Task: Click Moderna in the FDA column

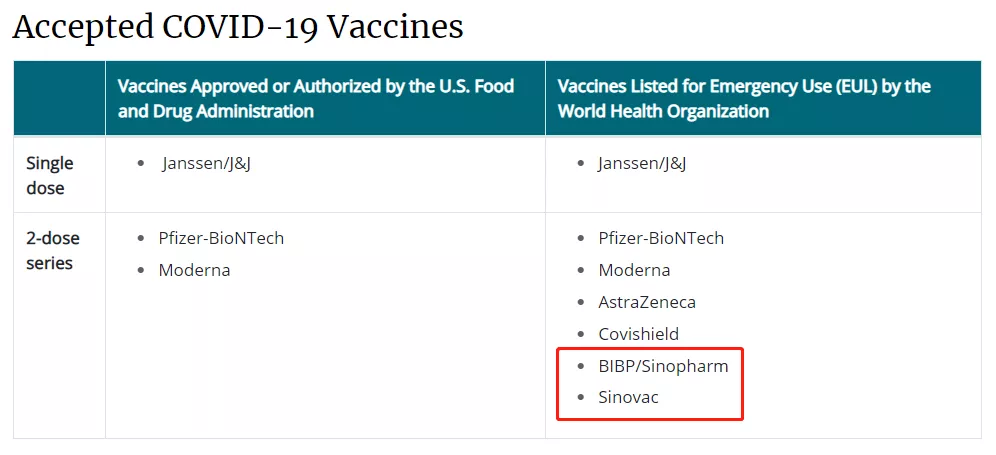Action: (x=194, y=270)
